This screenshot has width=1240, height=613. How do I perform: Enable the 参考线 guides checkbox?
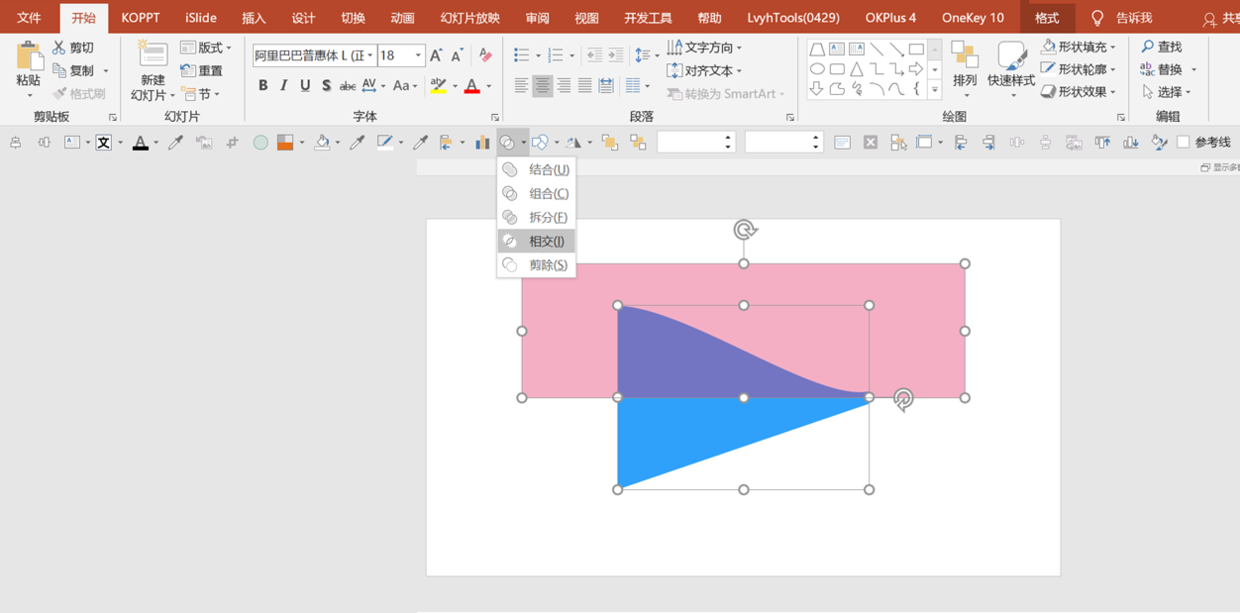click(x=1183, y=142)
